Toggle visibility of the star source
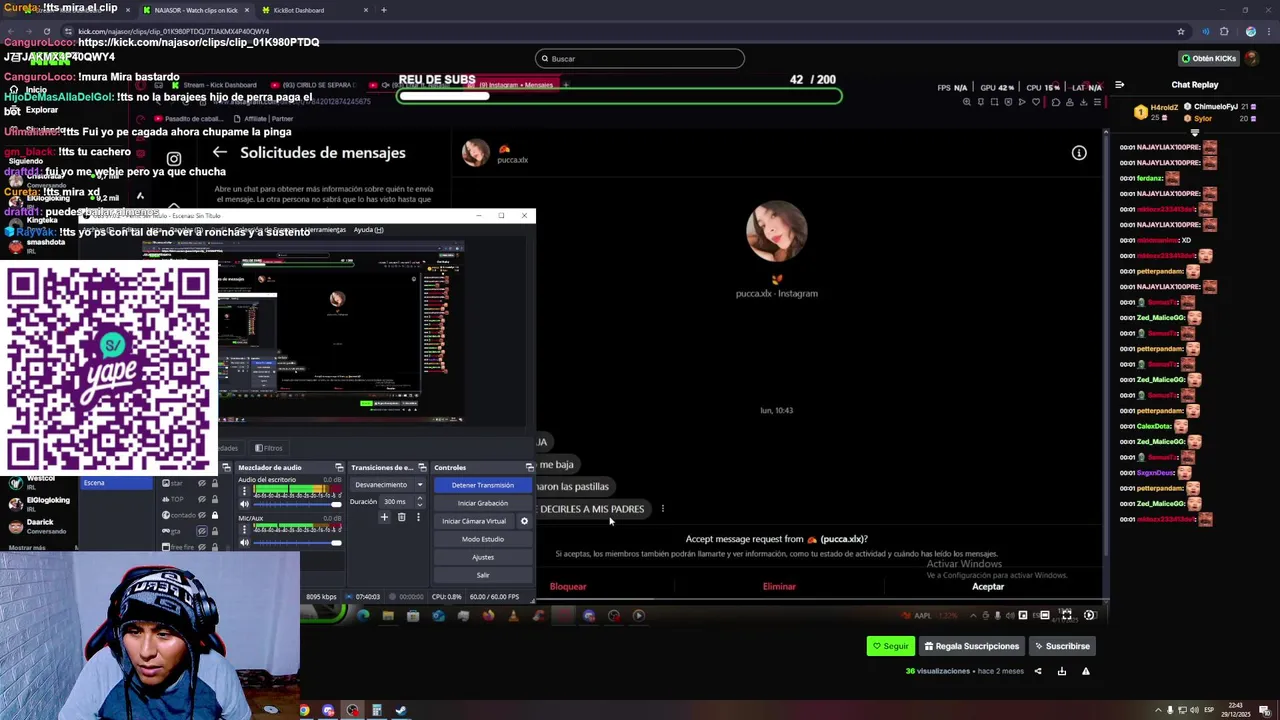Screen dimensions: 1280x720 point(201,483)
